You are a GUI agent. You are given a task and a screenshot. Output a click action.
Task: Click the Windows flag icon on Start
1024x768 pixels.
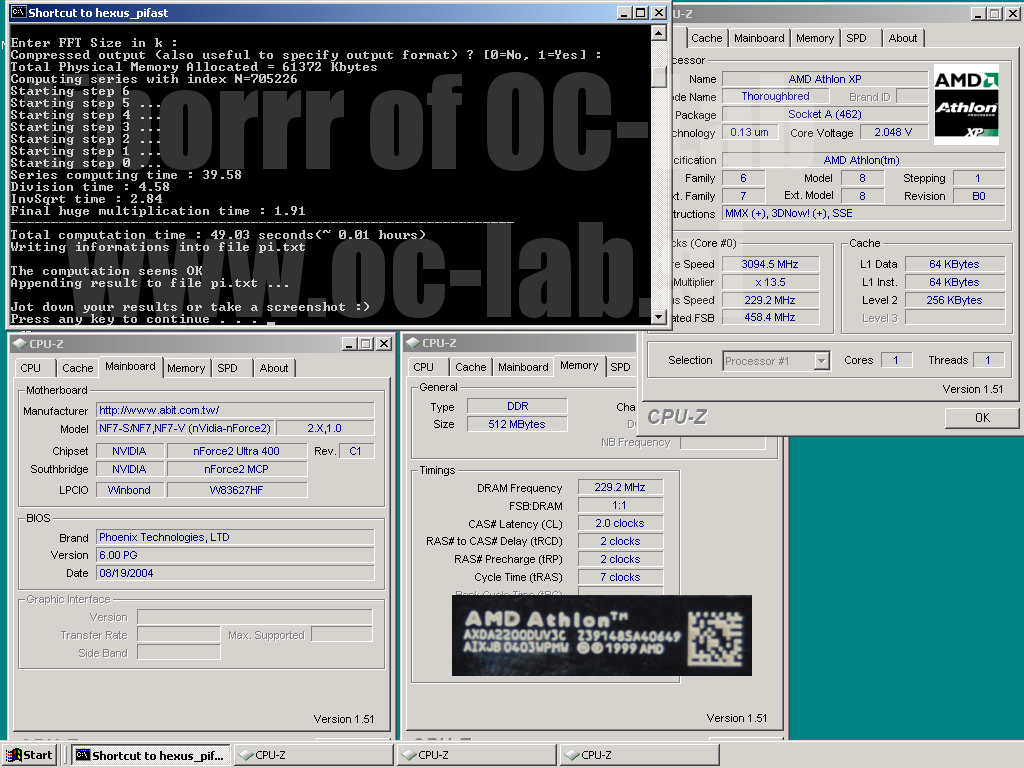14,755
